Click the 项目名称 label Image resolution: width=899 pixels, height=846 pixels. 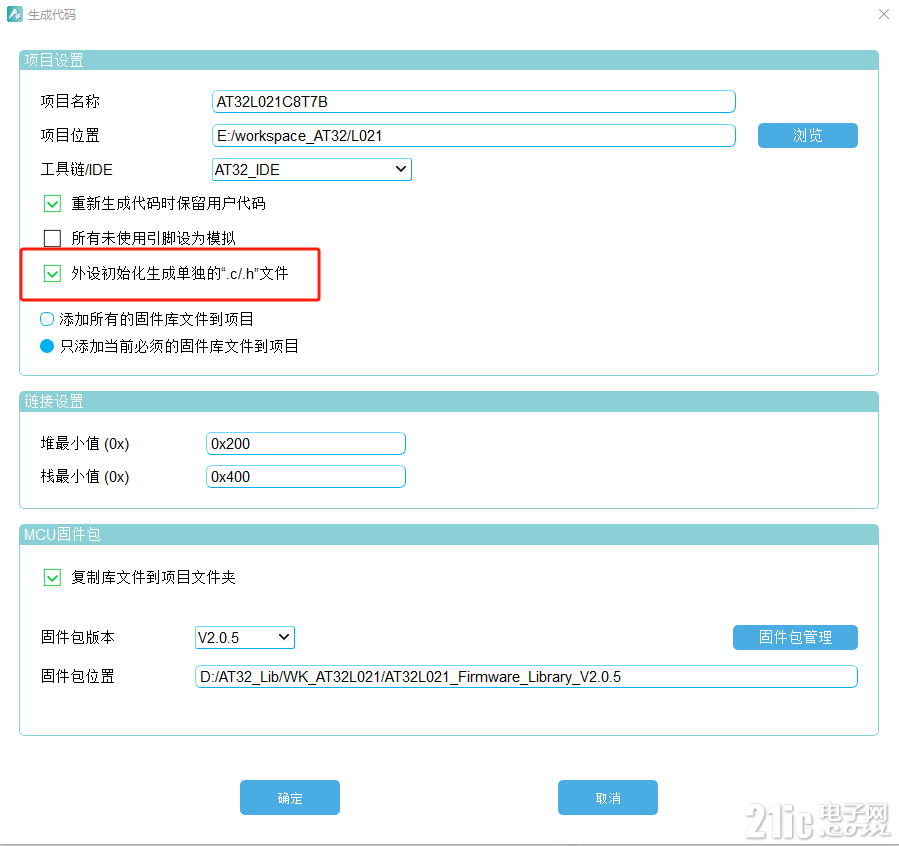[x=70, y=101]
